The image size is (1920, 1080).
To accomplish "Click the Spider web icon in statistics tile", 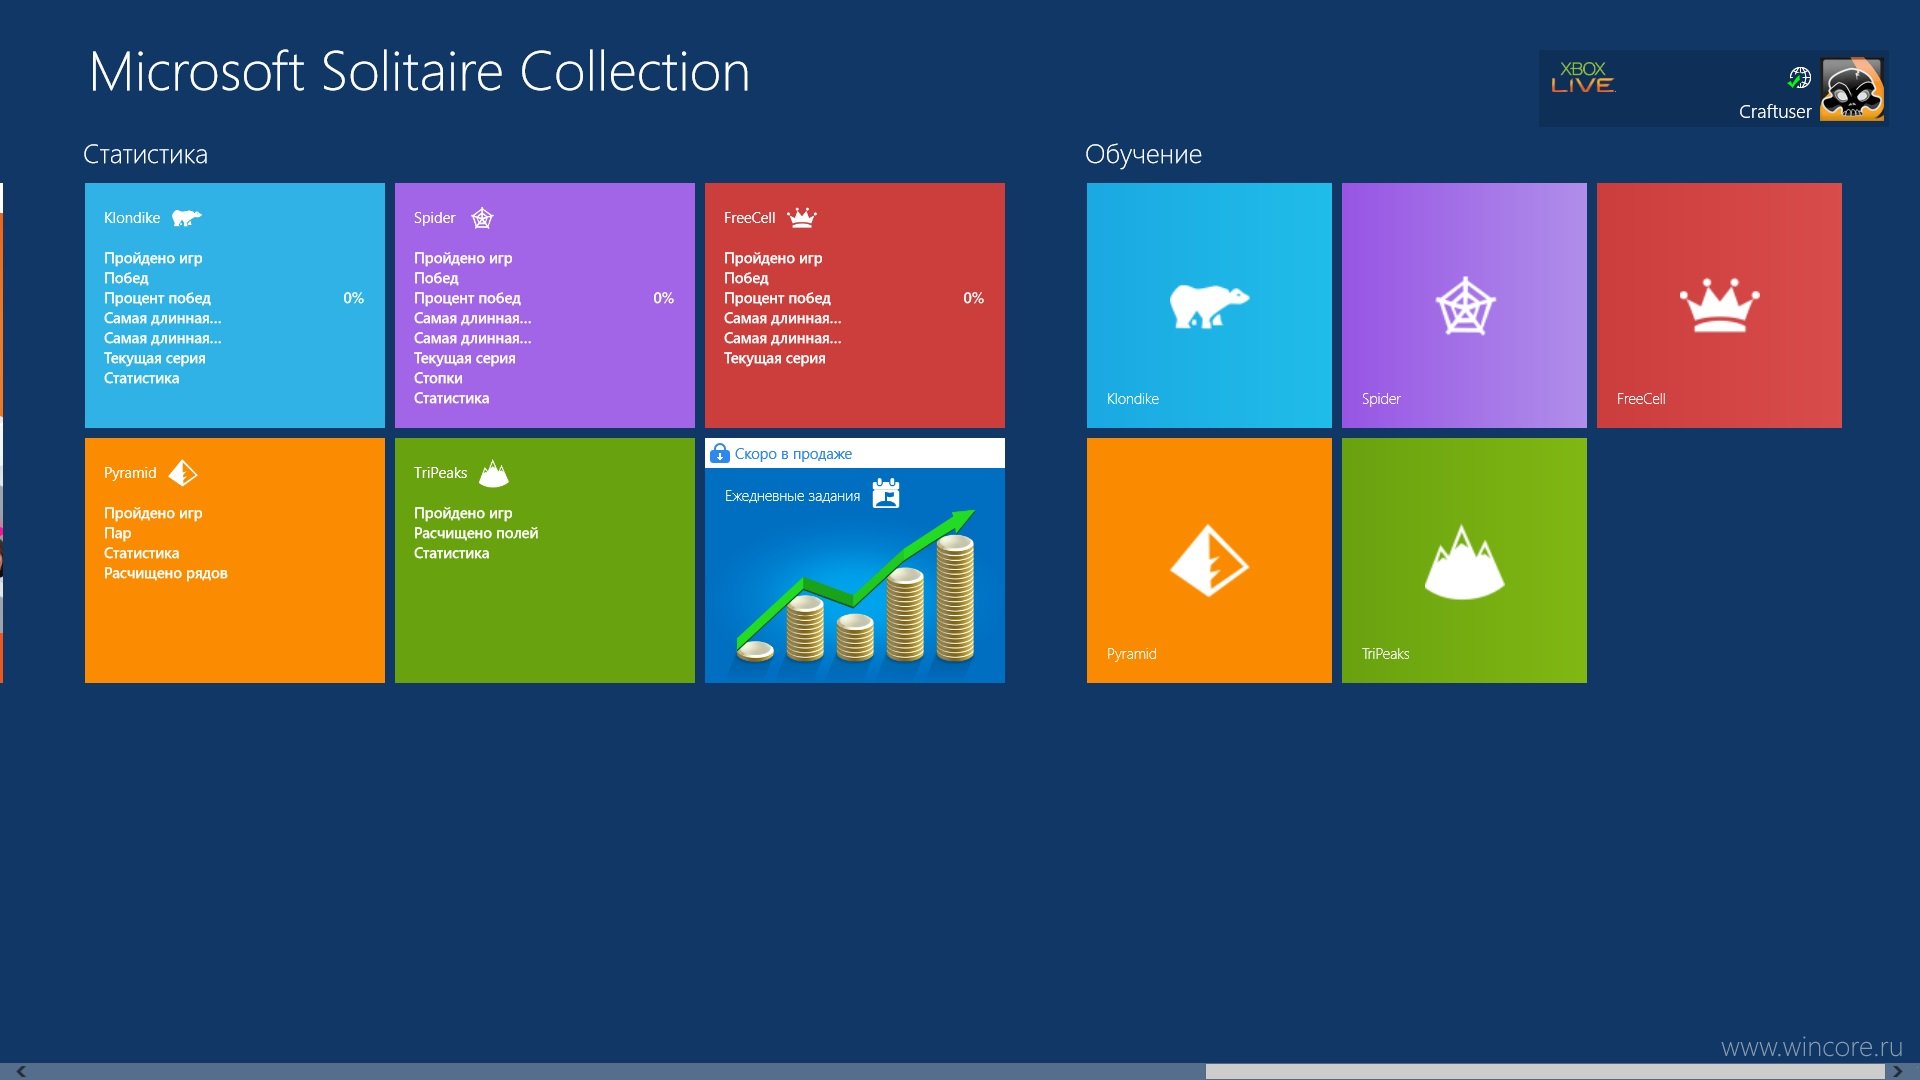I will click(x=482, y=217).
